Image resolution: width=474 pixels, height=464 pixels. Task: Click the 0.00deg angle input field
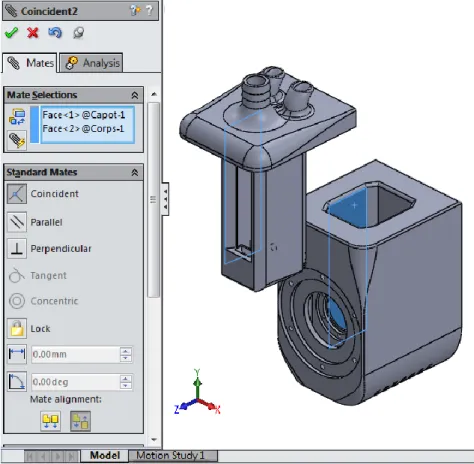click(x=75, y=382)
